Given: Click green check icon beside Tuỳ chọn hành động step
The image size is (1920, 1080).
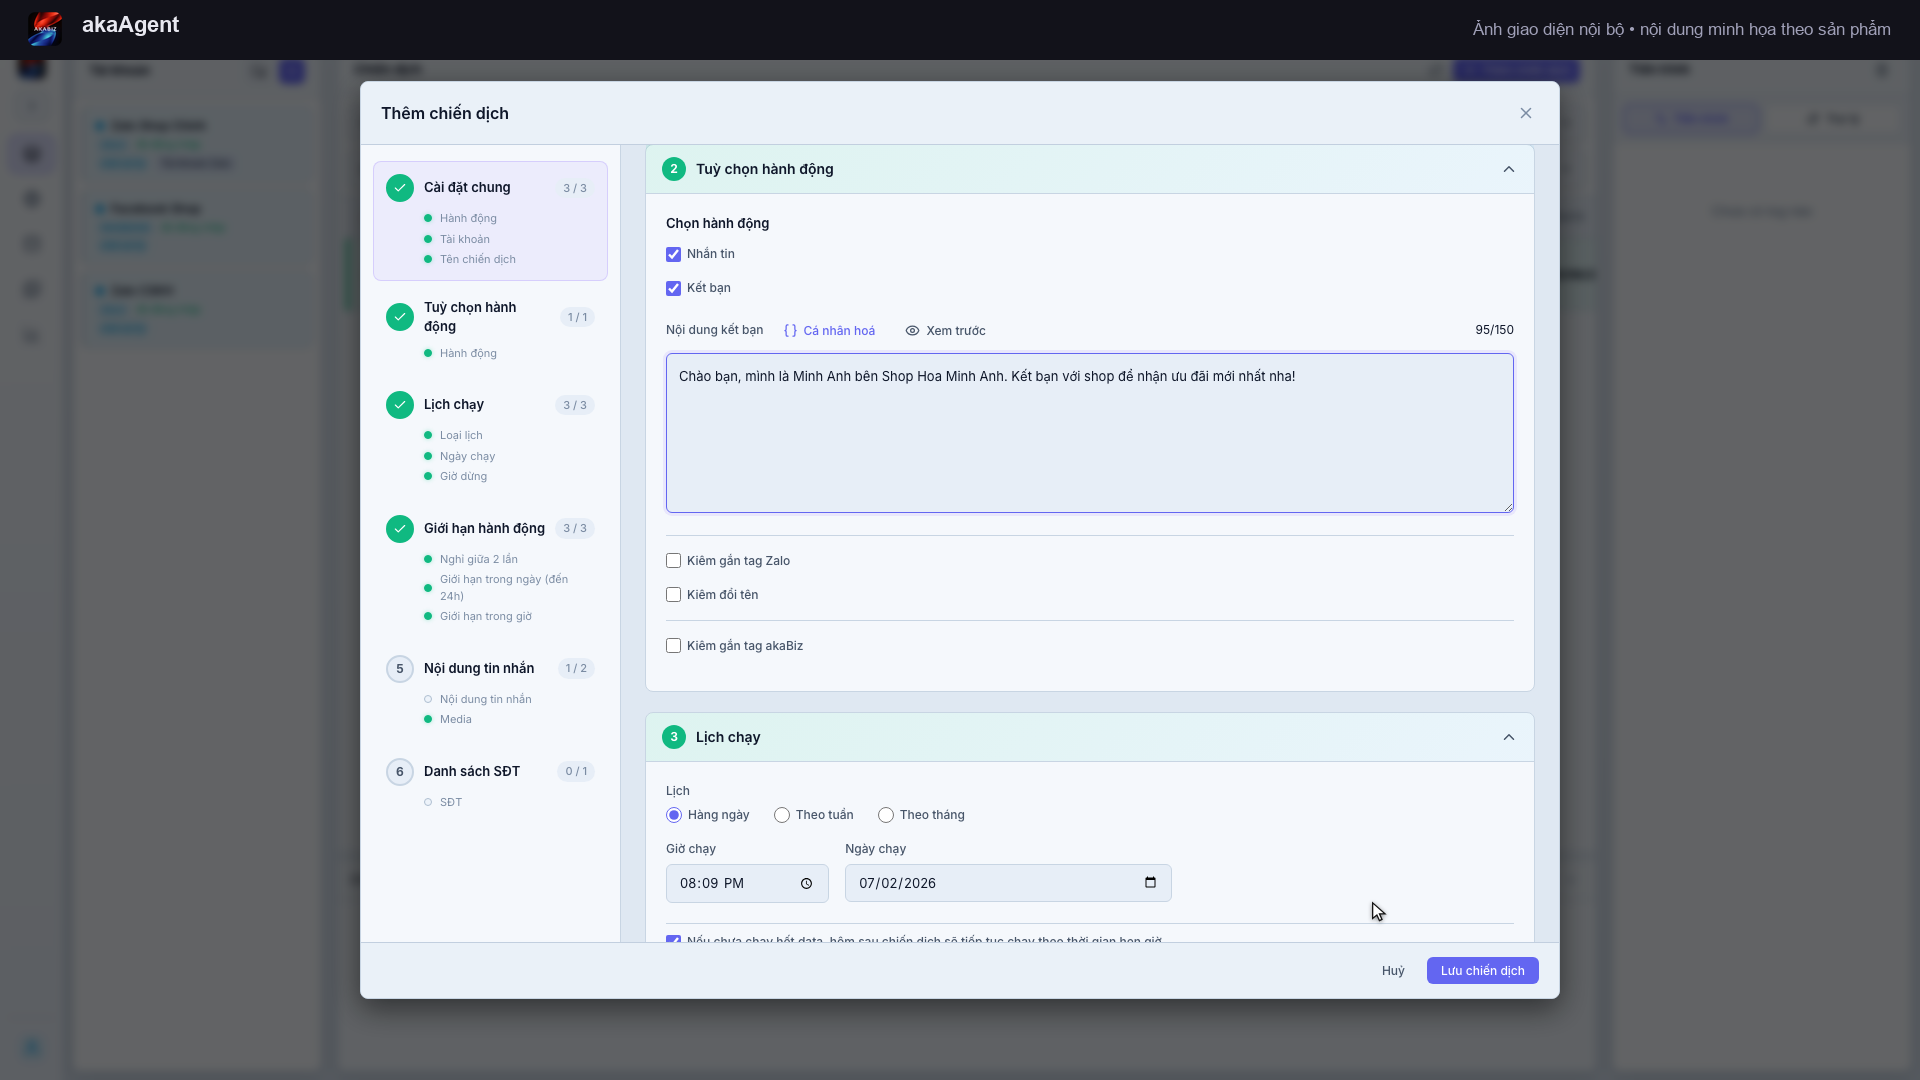Looking at the screenshot, I should (400, 317).
